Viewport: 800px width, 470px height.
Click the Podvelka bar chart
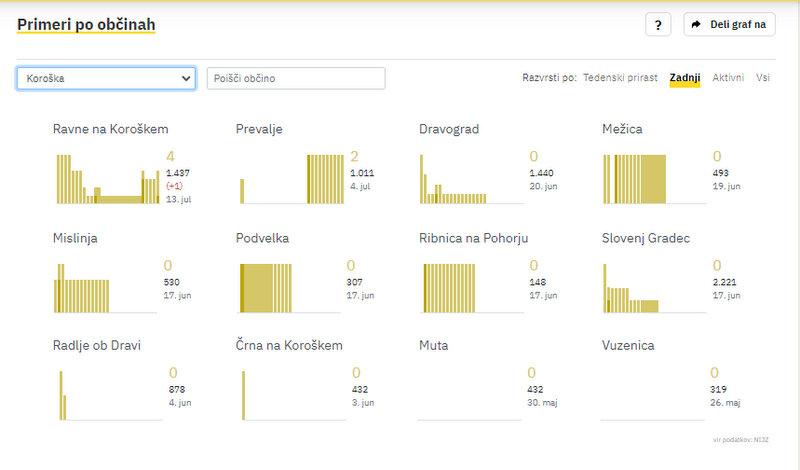pyautogui.click(x=290, y=288)
